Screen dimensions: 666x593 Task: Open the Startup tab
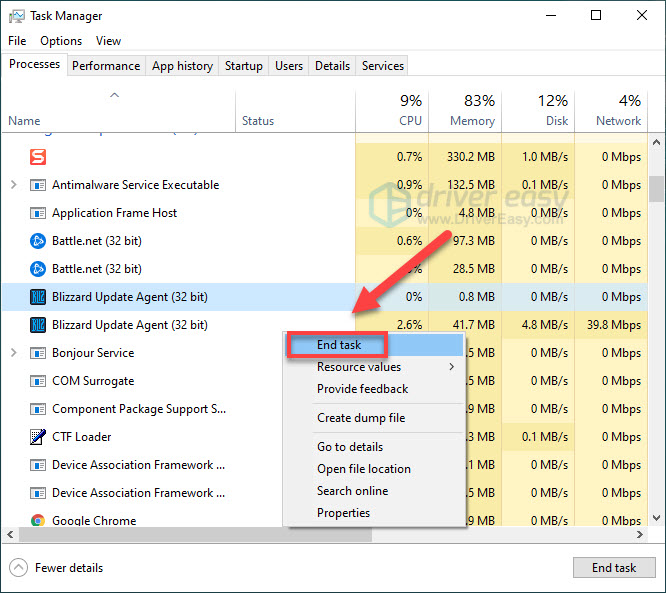pyautogui.click(x=243, y=66)
